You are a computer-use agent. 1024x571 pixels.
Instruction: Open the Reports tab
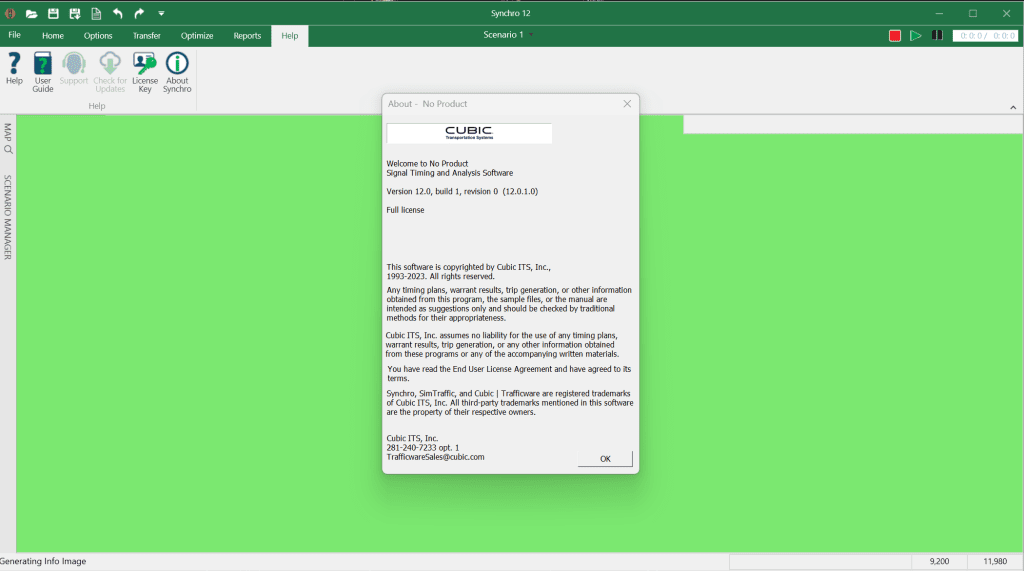(x=247, y=36)
